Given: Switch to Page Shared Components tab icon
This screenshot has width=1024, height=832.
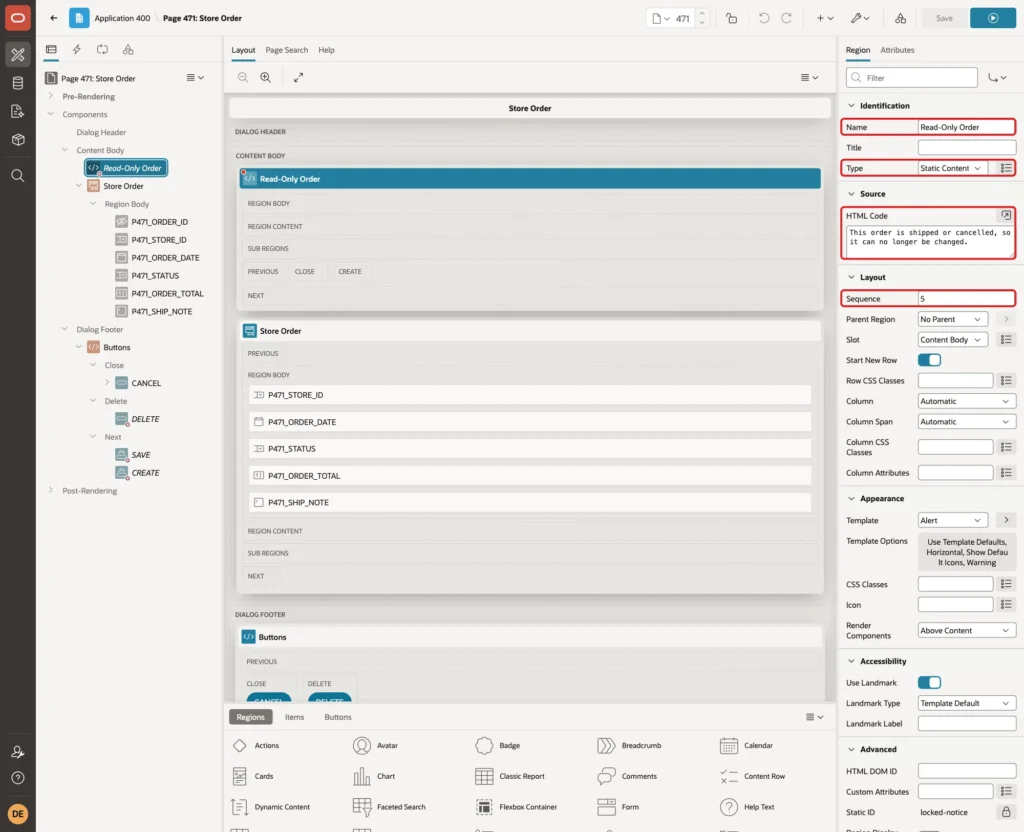Looking at the screenshot, I should point(128,50).
